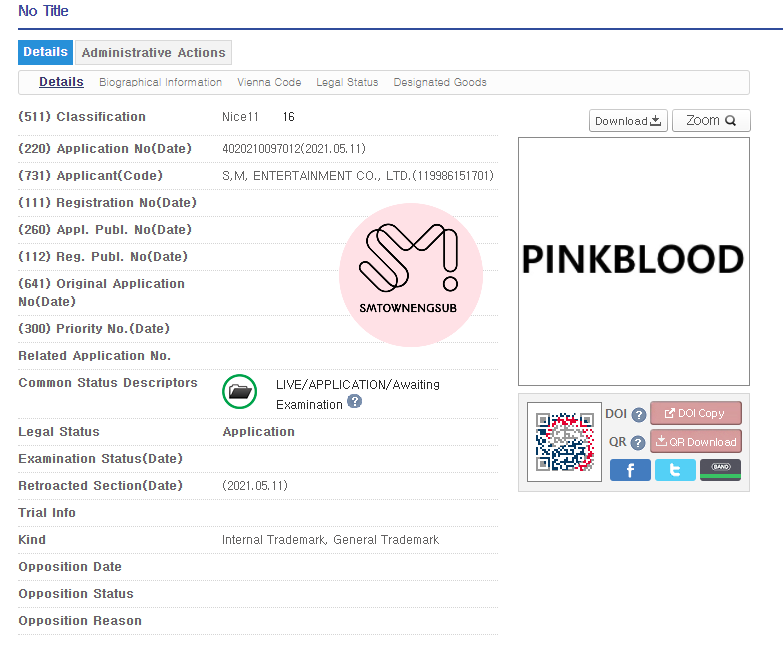Click the No Title heading
783x647 pixels.
(43, 11)
